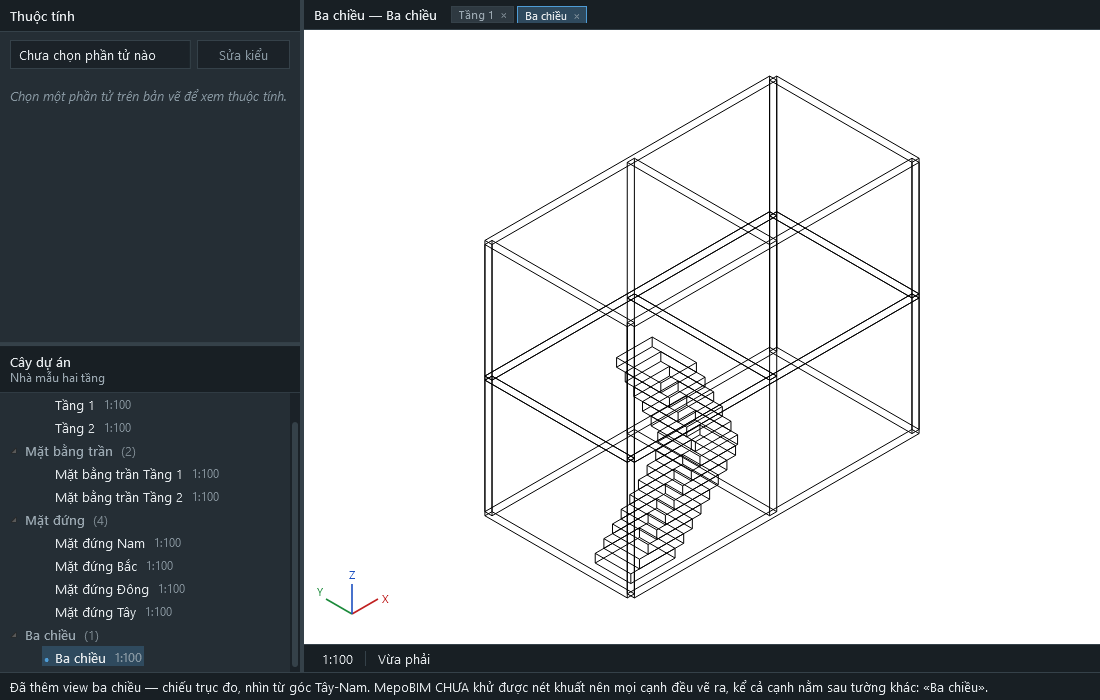The image size is (1100, 700).
Task: Click the hint text Chọn một phần tử trên bản vẽ
Action: coord(148,96)
